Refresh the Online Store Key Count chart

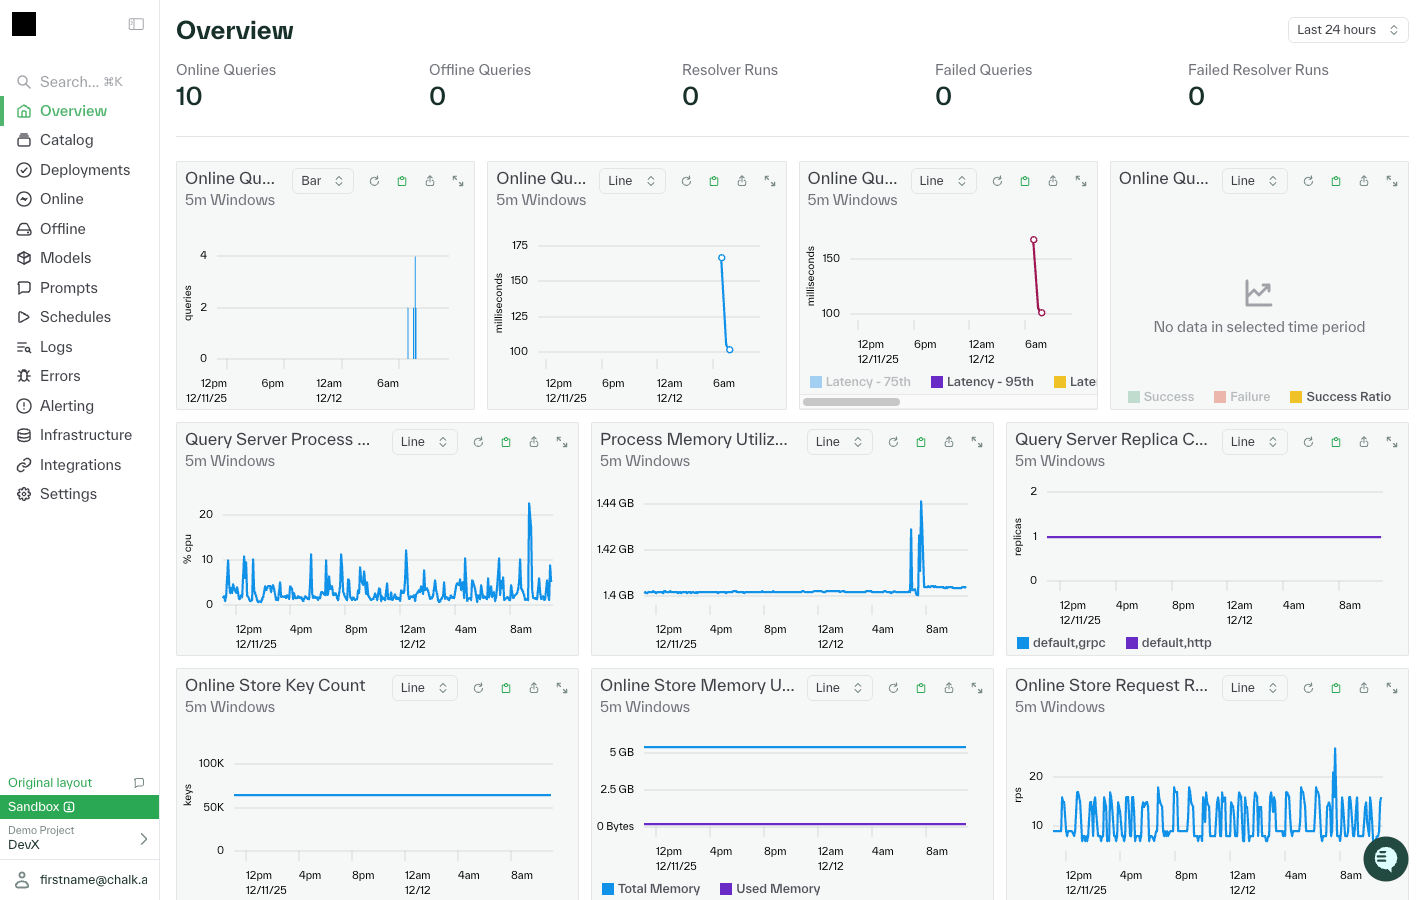[478, 688]
